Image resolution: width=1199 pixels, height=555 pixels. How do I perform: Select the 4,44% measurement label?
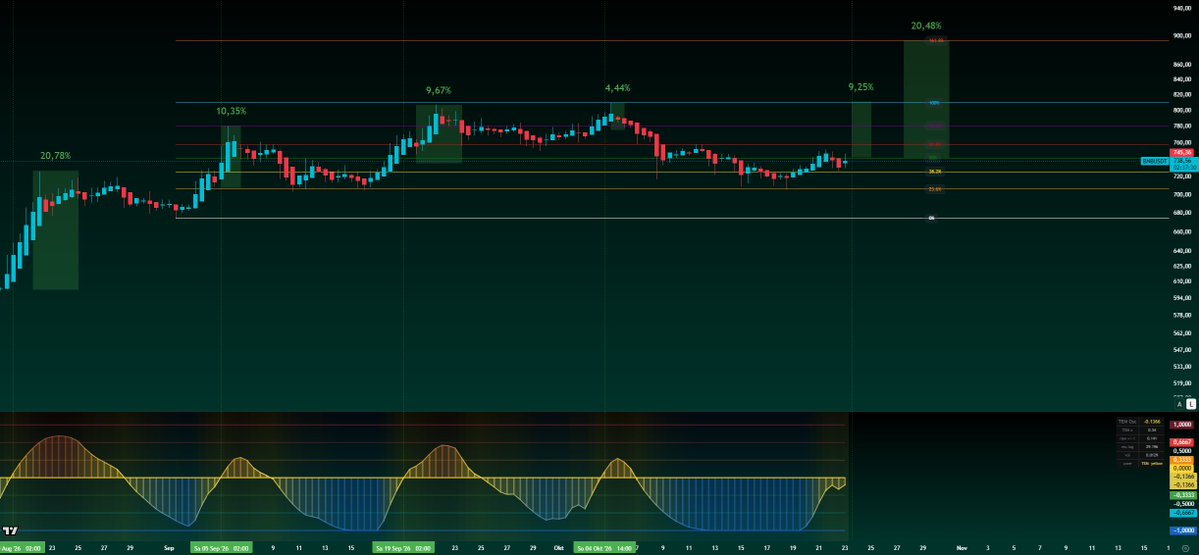(618, 89)
